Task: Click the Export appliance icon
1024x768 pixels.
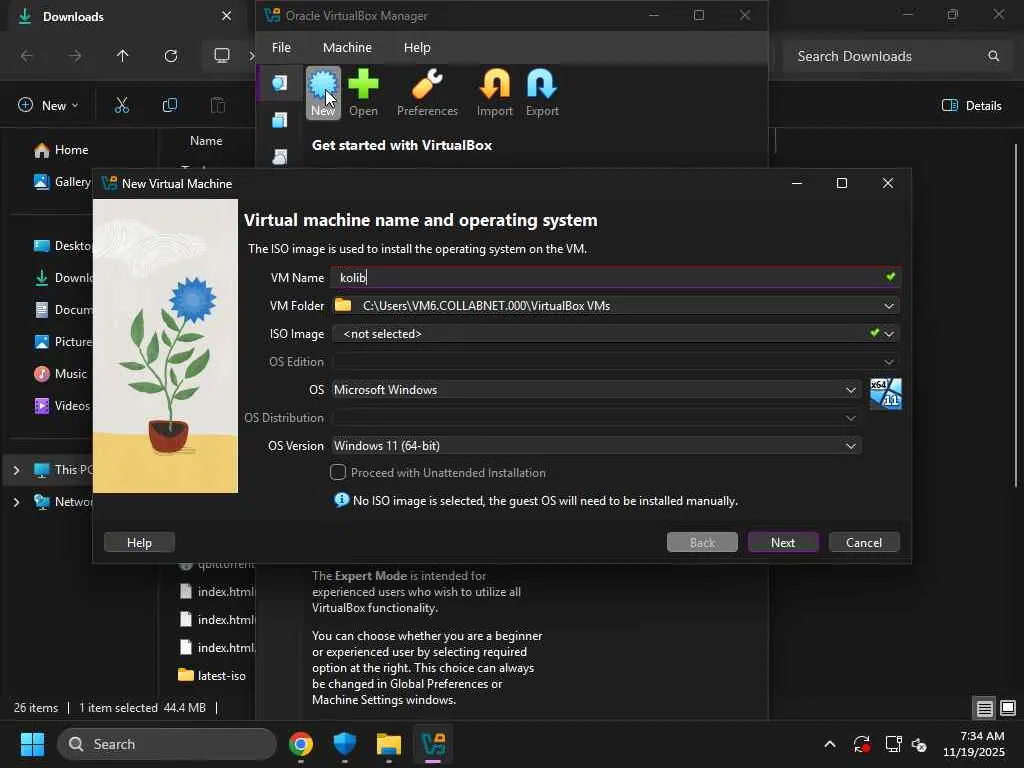Action: [x=542, y=93]
